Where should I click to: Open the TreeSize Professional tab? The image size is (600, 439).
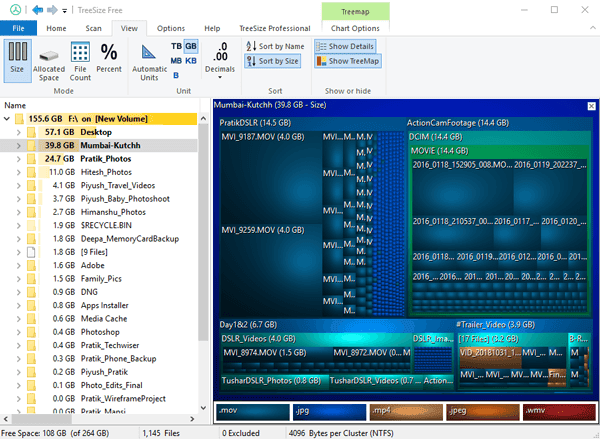click(x=275, y=28)
